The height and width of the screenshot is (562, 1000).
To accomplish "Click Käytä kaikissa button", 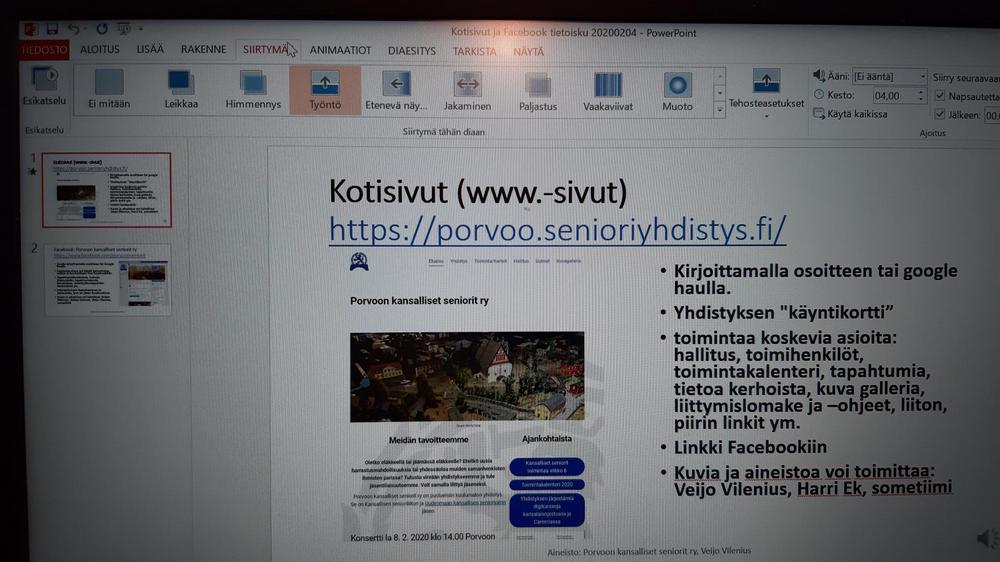I will click(x=849, y=114).
